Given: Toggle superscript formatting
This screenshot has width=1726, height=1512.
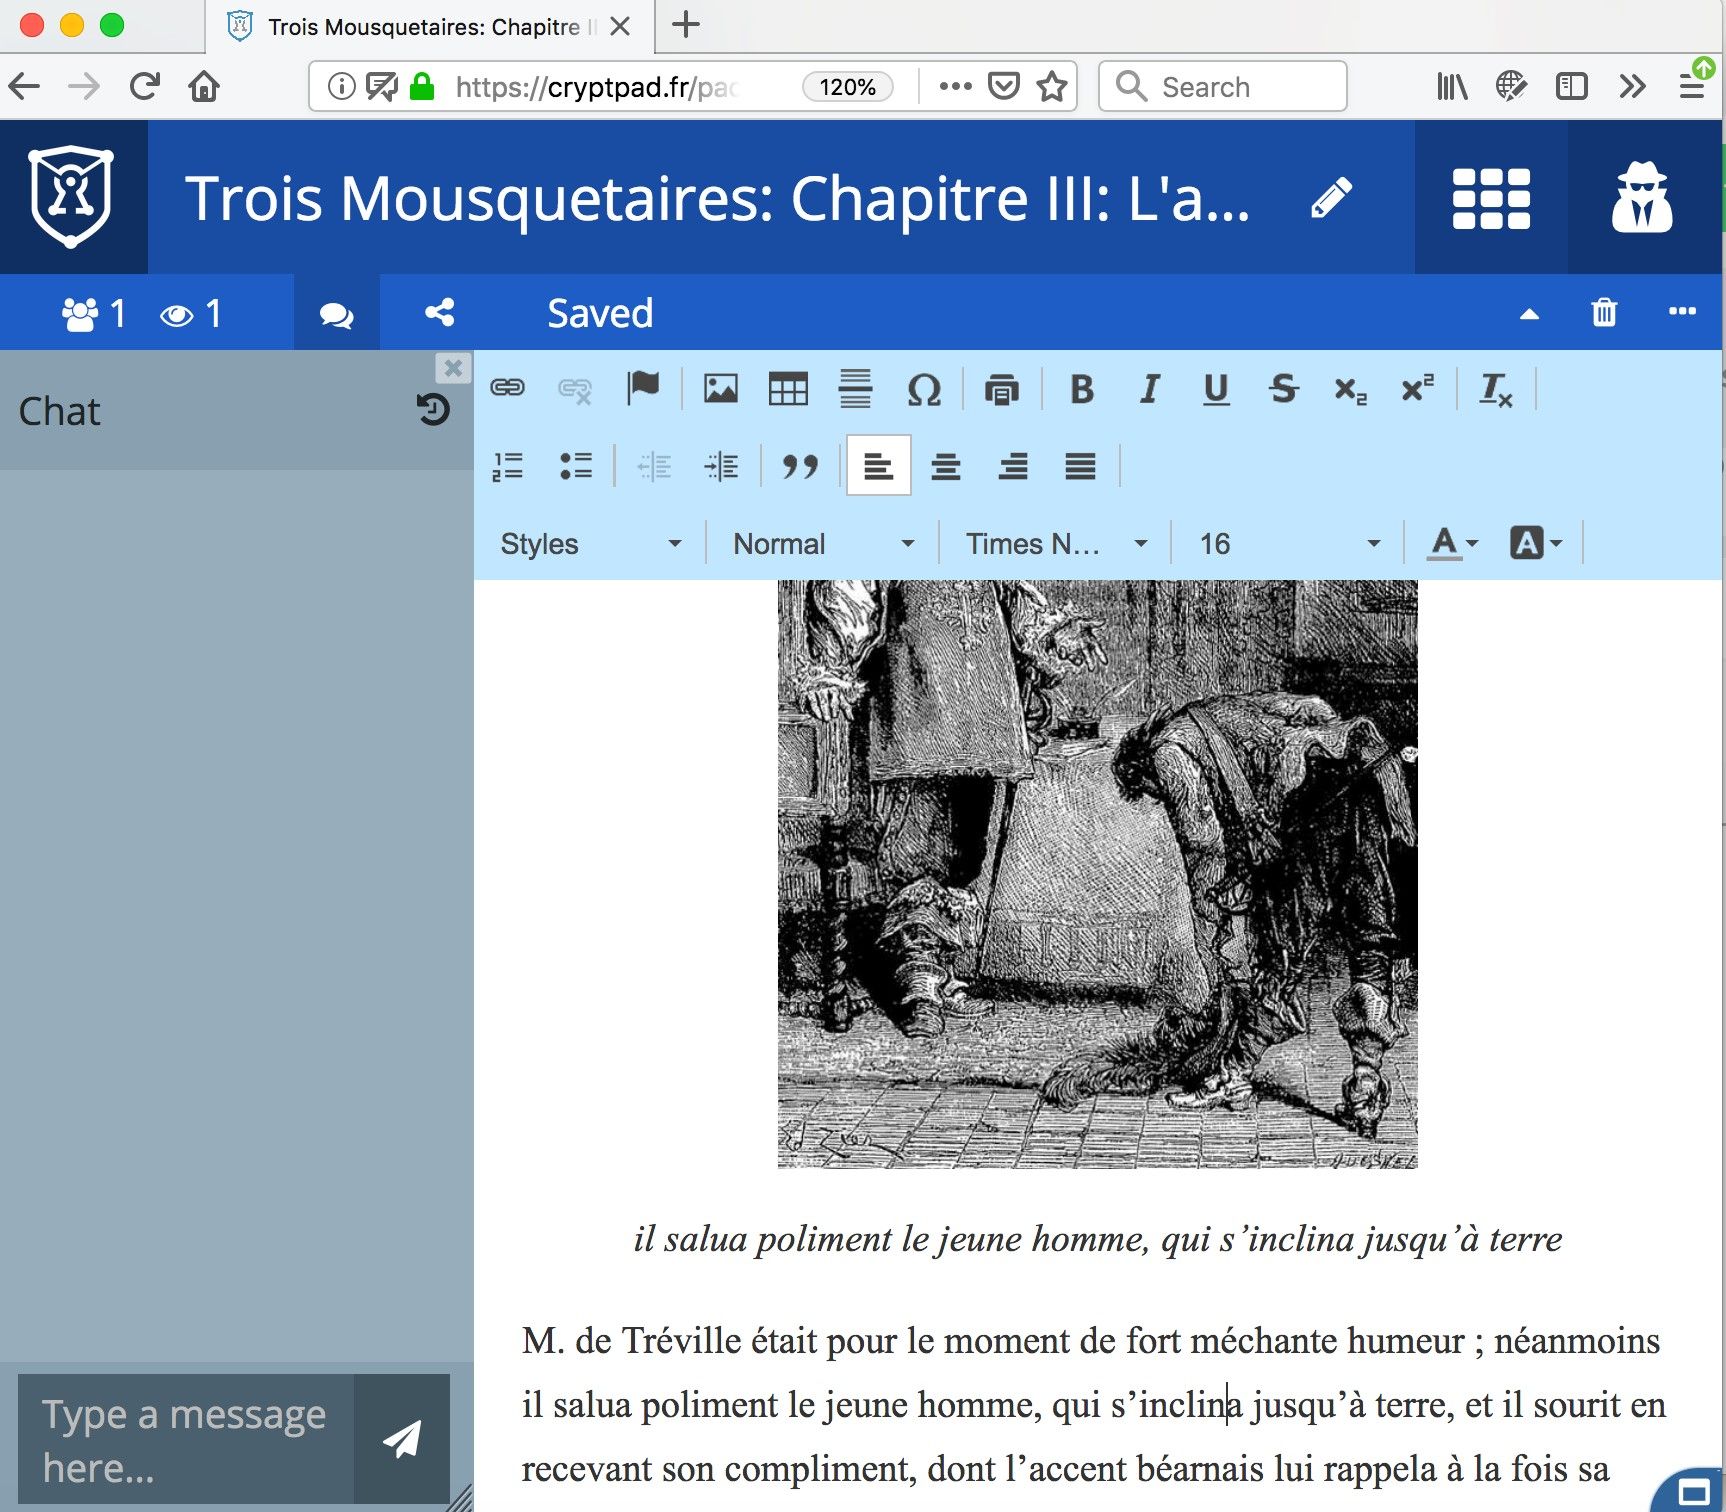Looking at the screenshot, I should pyautogui.click(x=1417, y=387).
